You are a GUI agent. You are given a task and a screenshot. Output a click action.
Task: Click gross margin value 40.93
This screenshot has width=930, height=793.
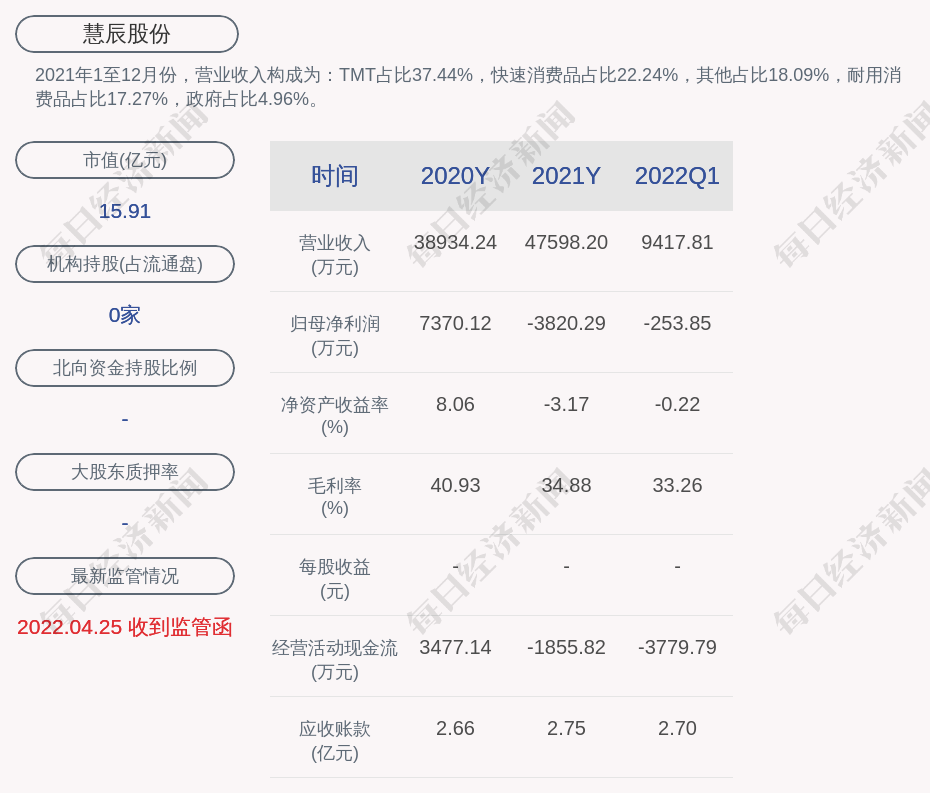pos(455,485)
